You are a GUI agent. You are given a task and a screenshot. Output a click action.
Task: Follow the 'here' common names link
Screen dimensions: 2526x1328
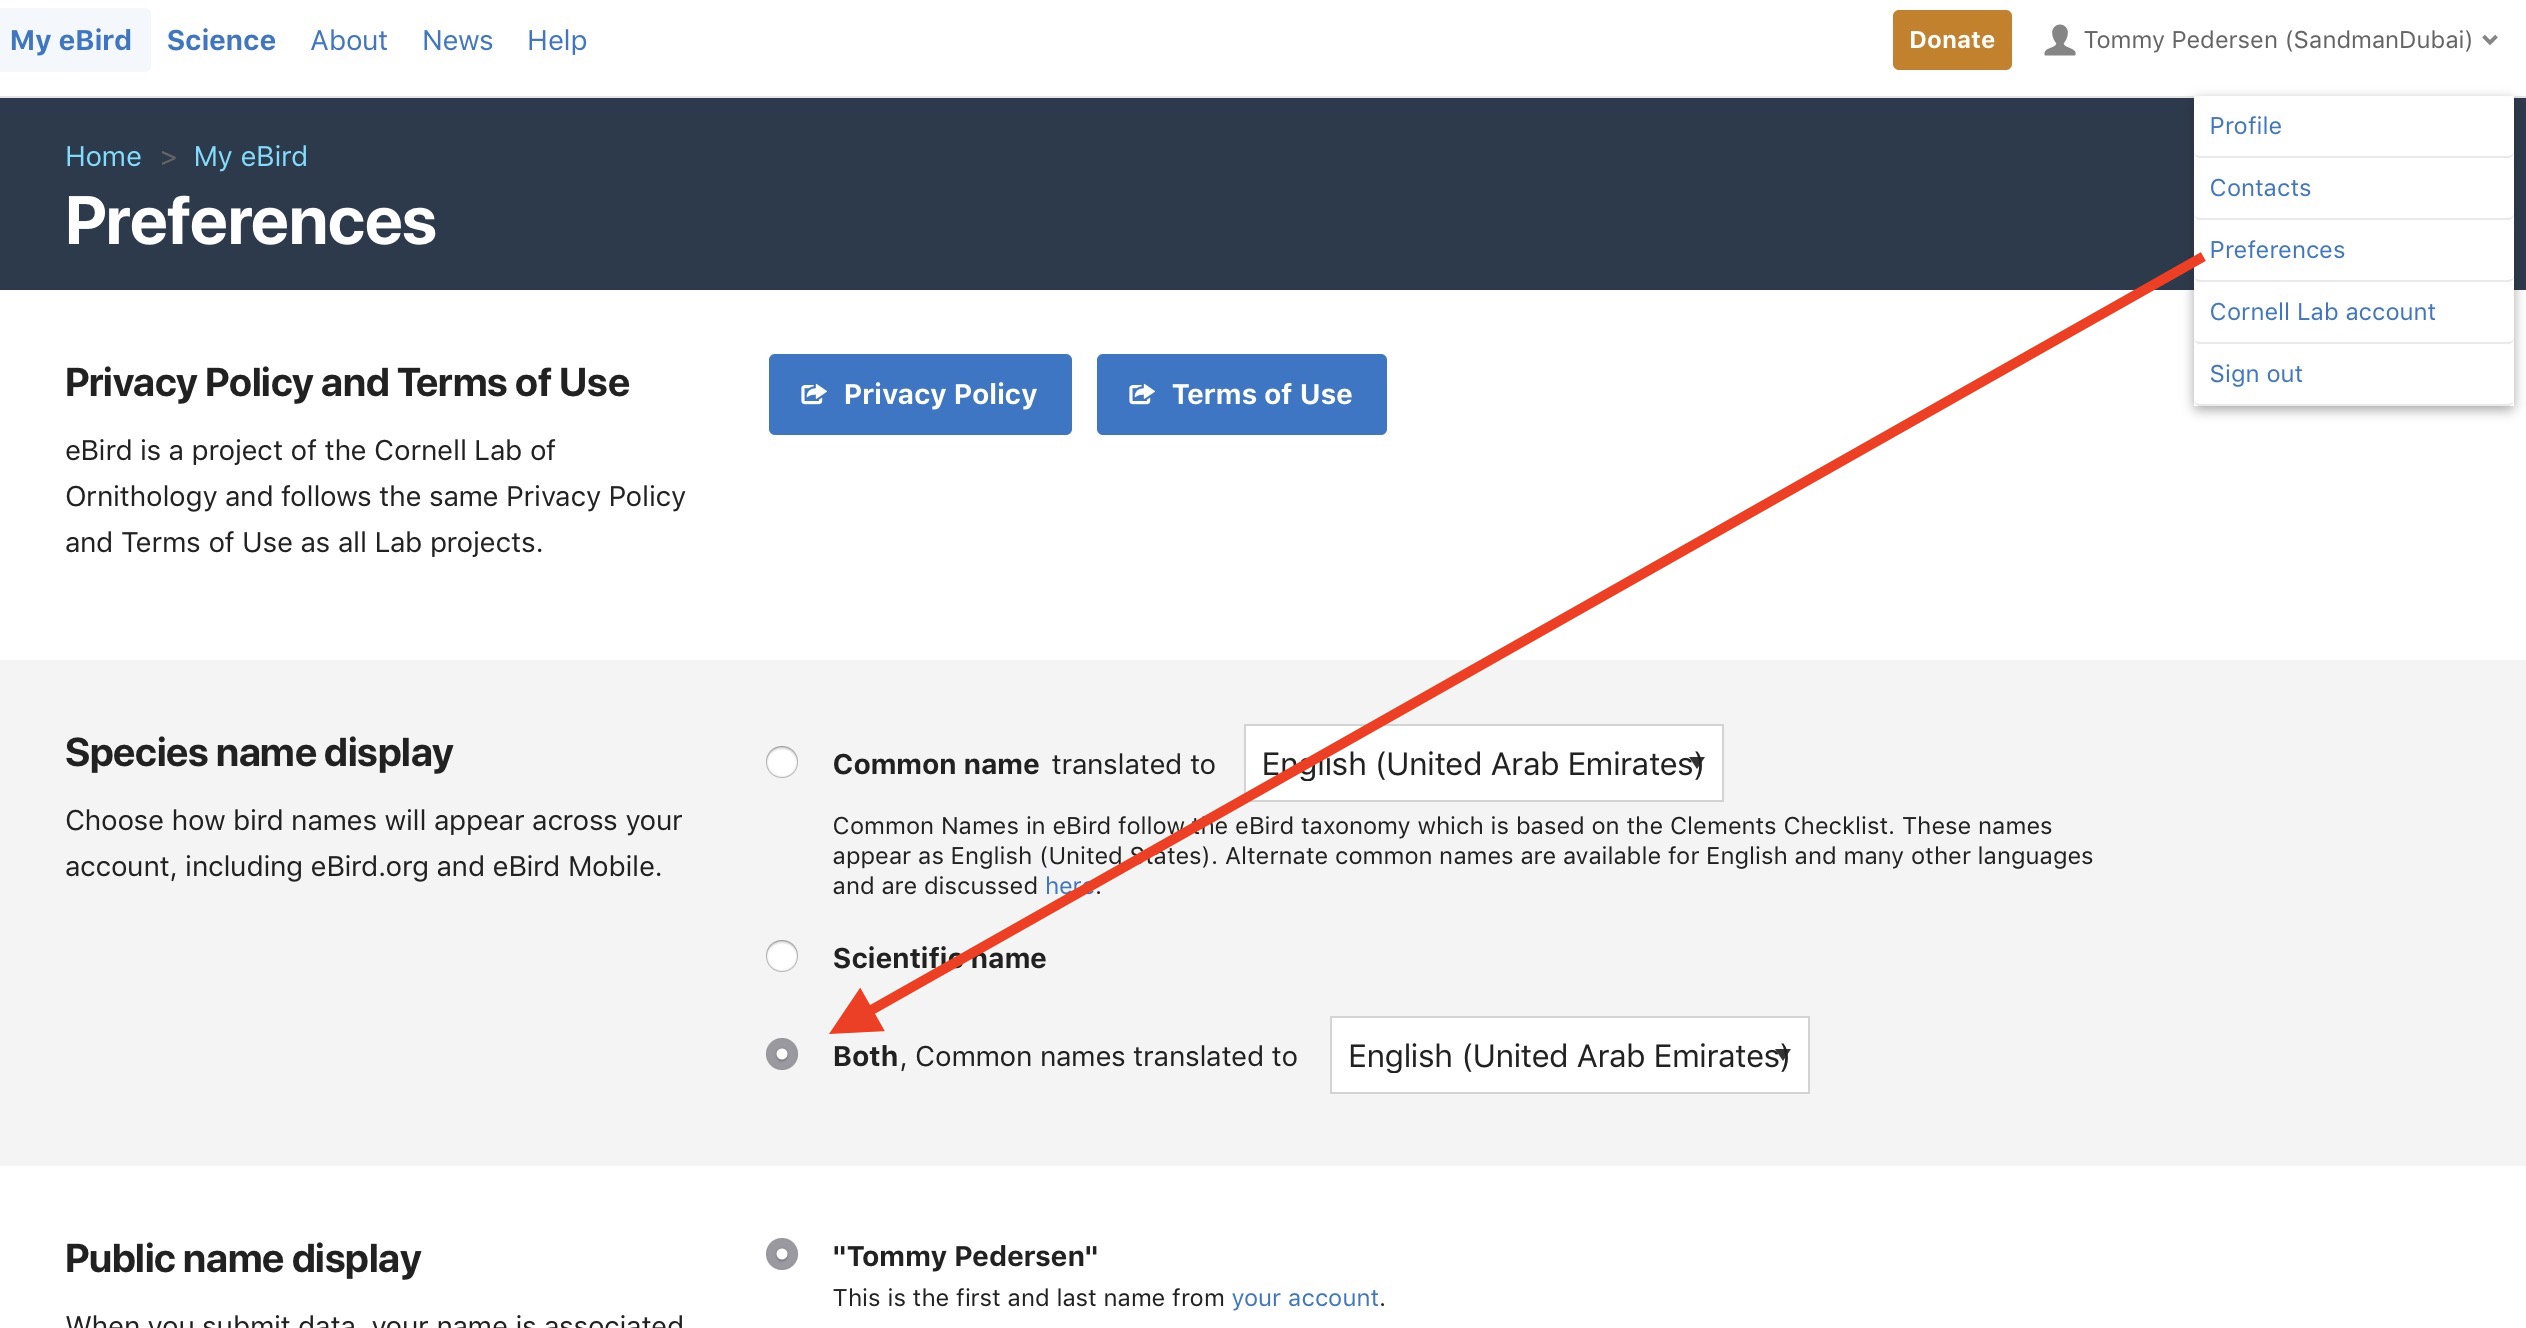(x=1070, y=886)
